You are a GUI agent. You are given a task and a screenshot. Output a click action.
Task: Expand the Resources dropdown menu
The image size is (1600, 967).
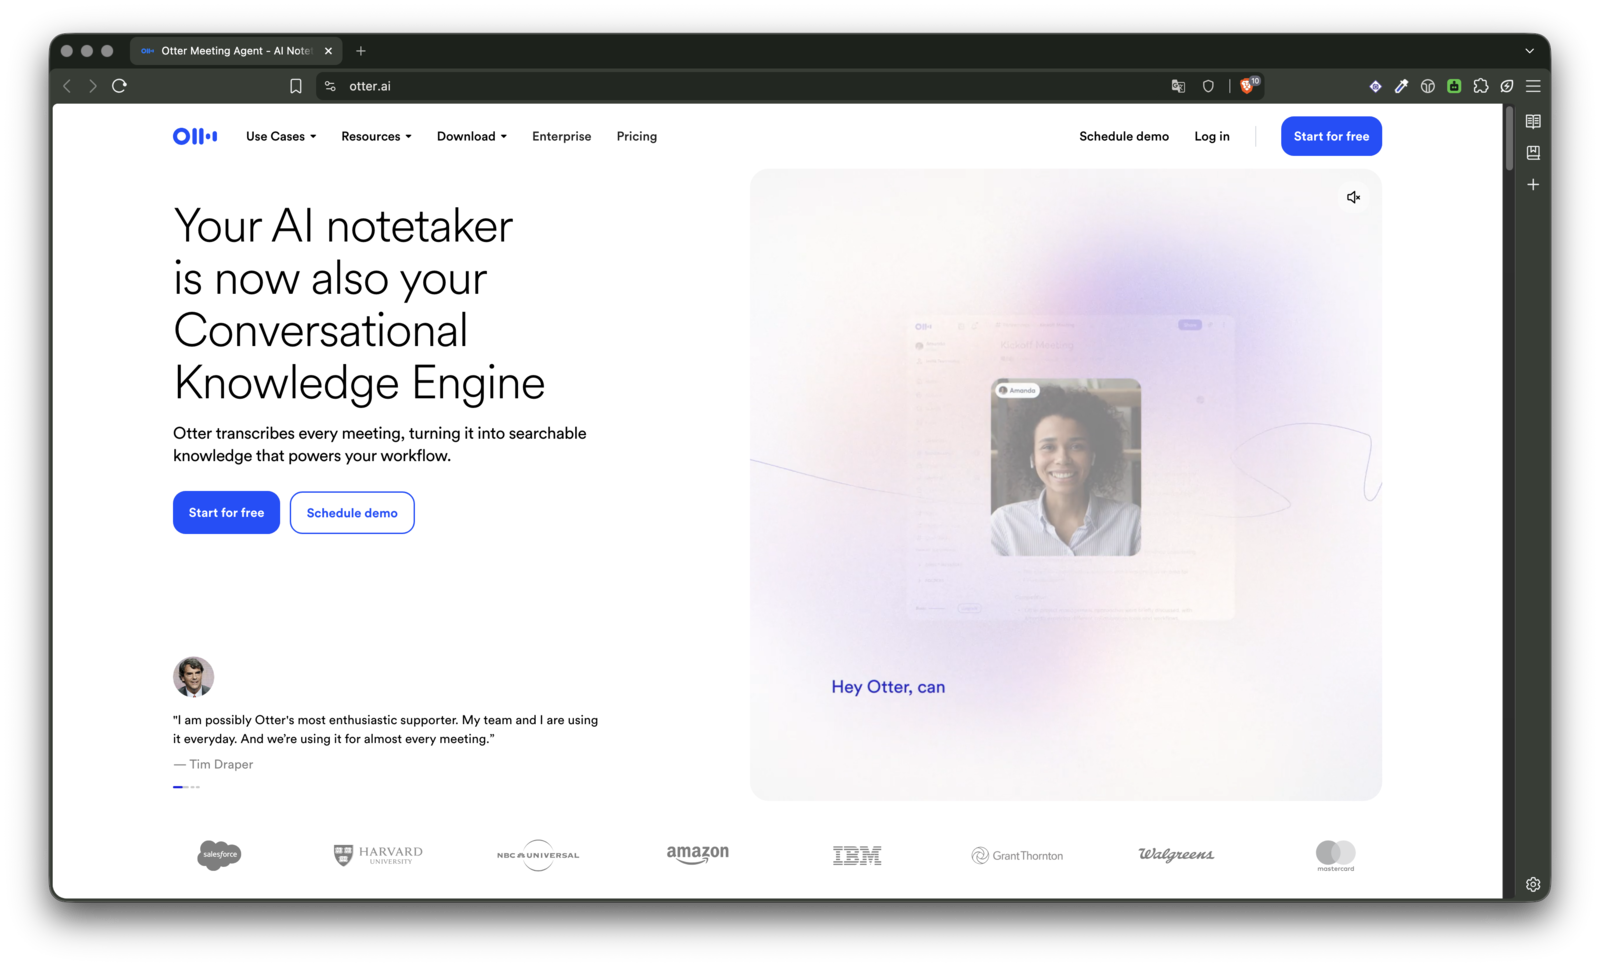[x=376, y=136]
